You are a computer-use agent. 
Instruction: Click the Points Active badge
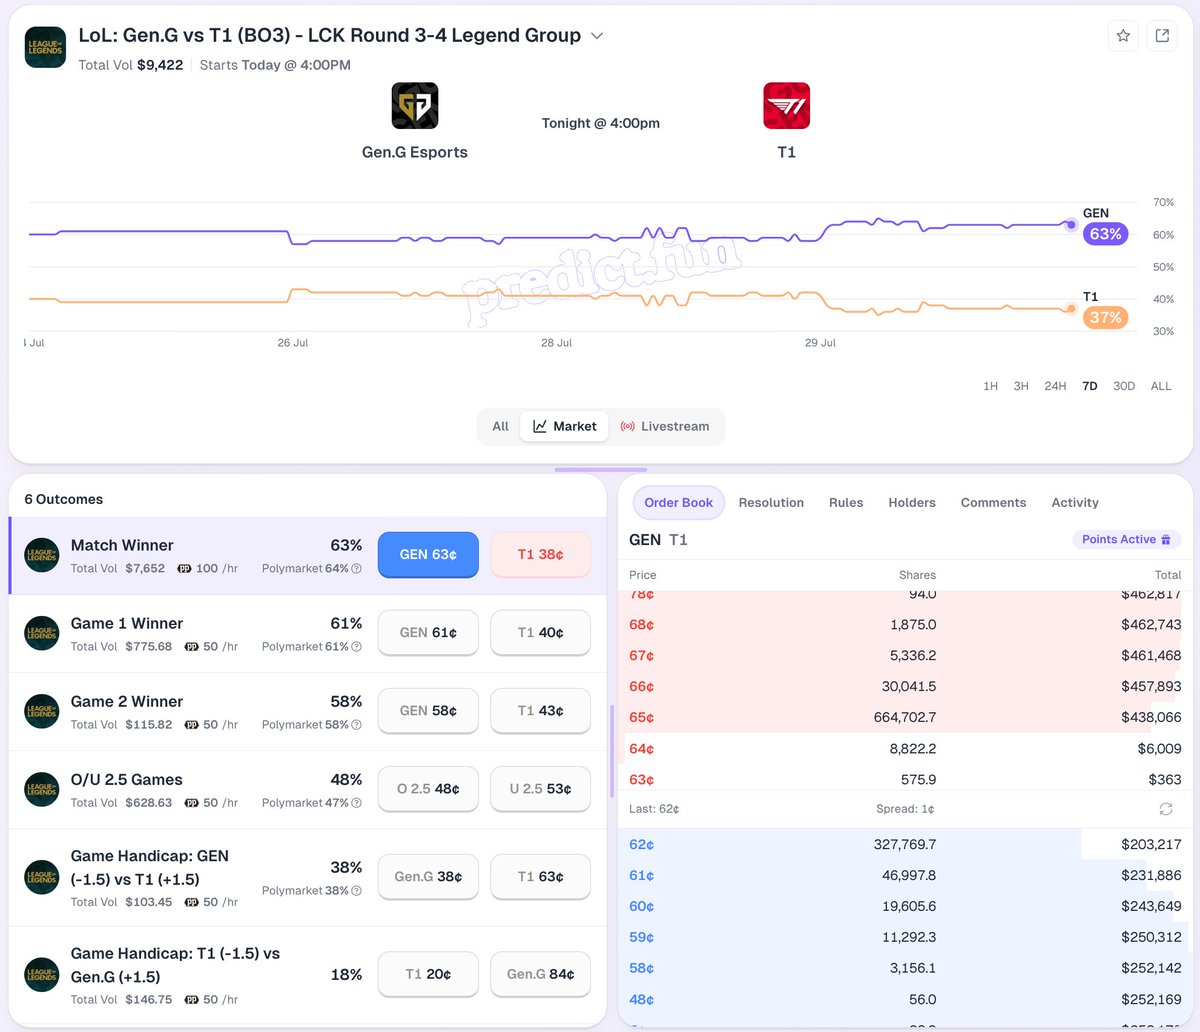1127,539
